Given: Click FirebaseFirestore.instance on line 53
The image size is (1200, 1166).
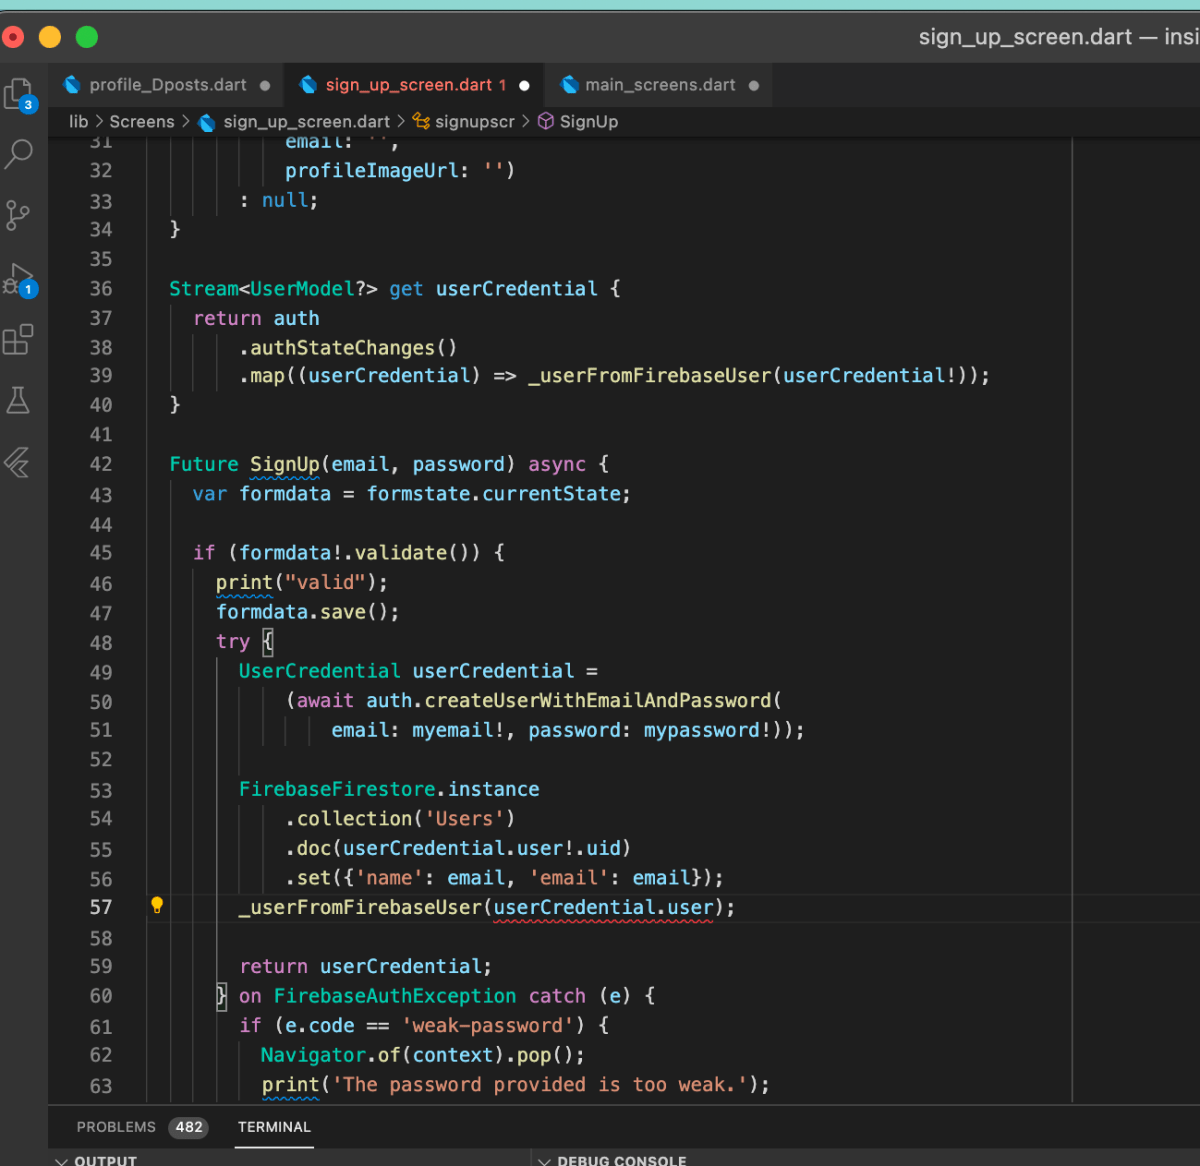Looking at the screenshot, I should [x=389, y=789].
